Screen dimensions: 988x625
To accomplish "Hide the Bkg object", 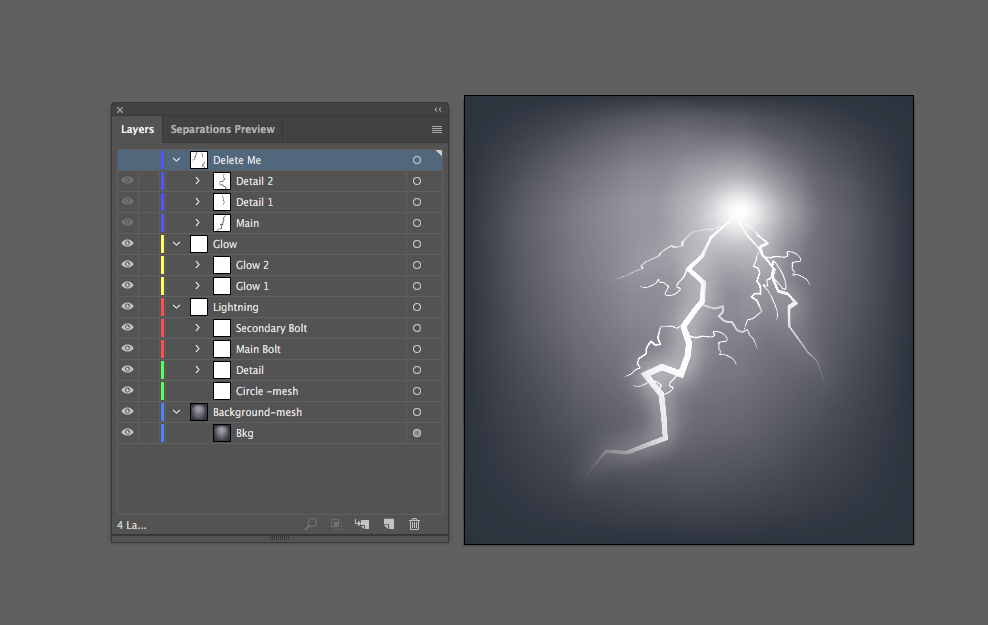I will 127,432.
